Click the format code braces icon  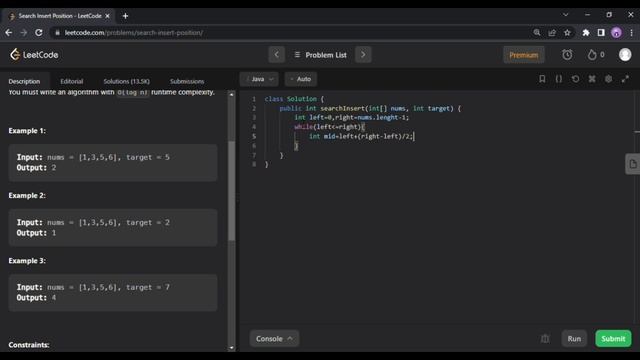point(559,79)
